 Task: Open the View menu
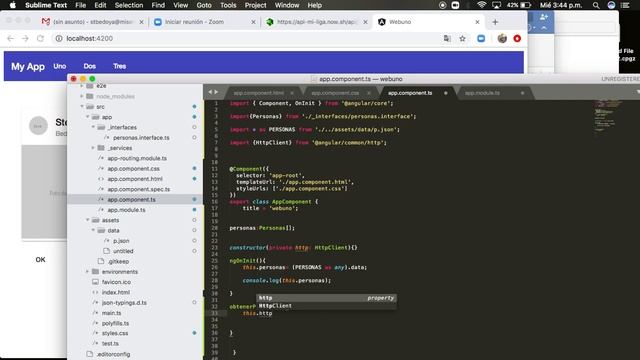(x=180, y=5)
